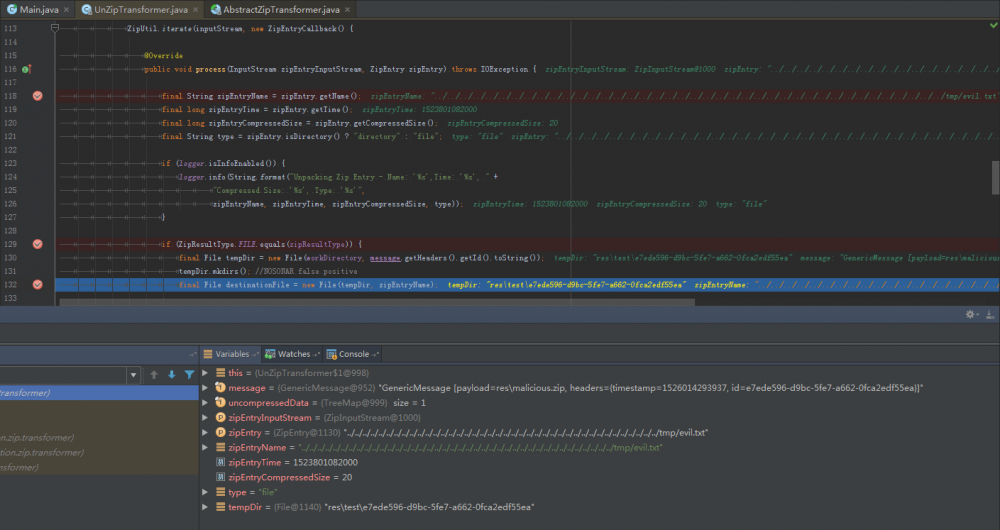Expand the tempDir variable node
The width and height of the screenshot is (1000, 530).
pyautogui.click(x=206, y=507)
